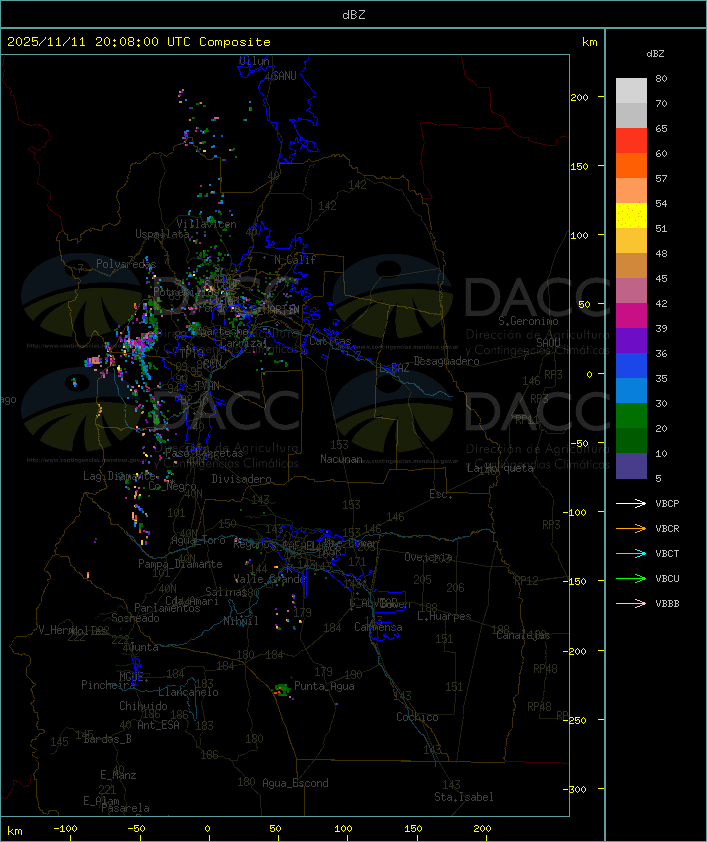Click the 'dBZ' header above color scale

(x=655, y=54)
